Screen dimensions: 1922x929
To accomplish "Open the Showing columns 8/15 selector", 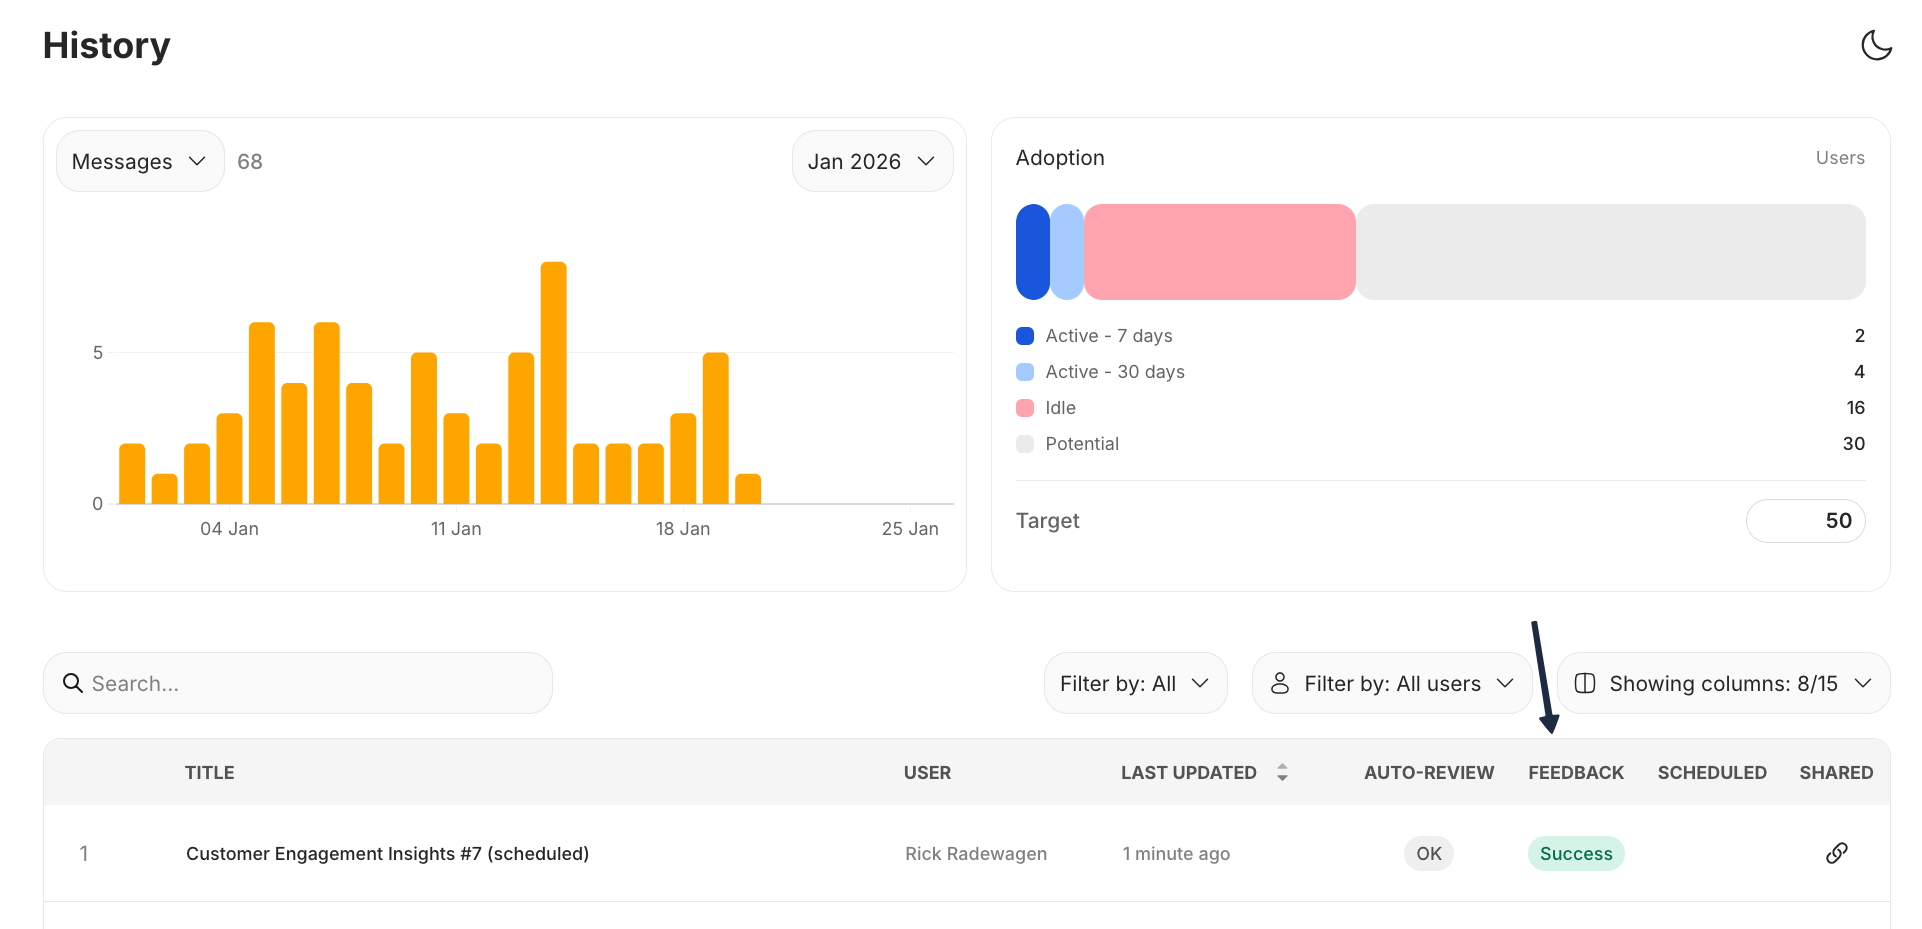I will click(x=1722, y=683).
